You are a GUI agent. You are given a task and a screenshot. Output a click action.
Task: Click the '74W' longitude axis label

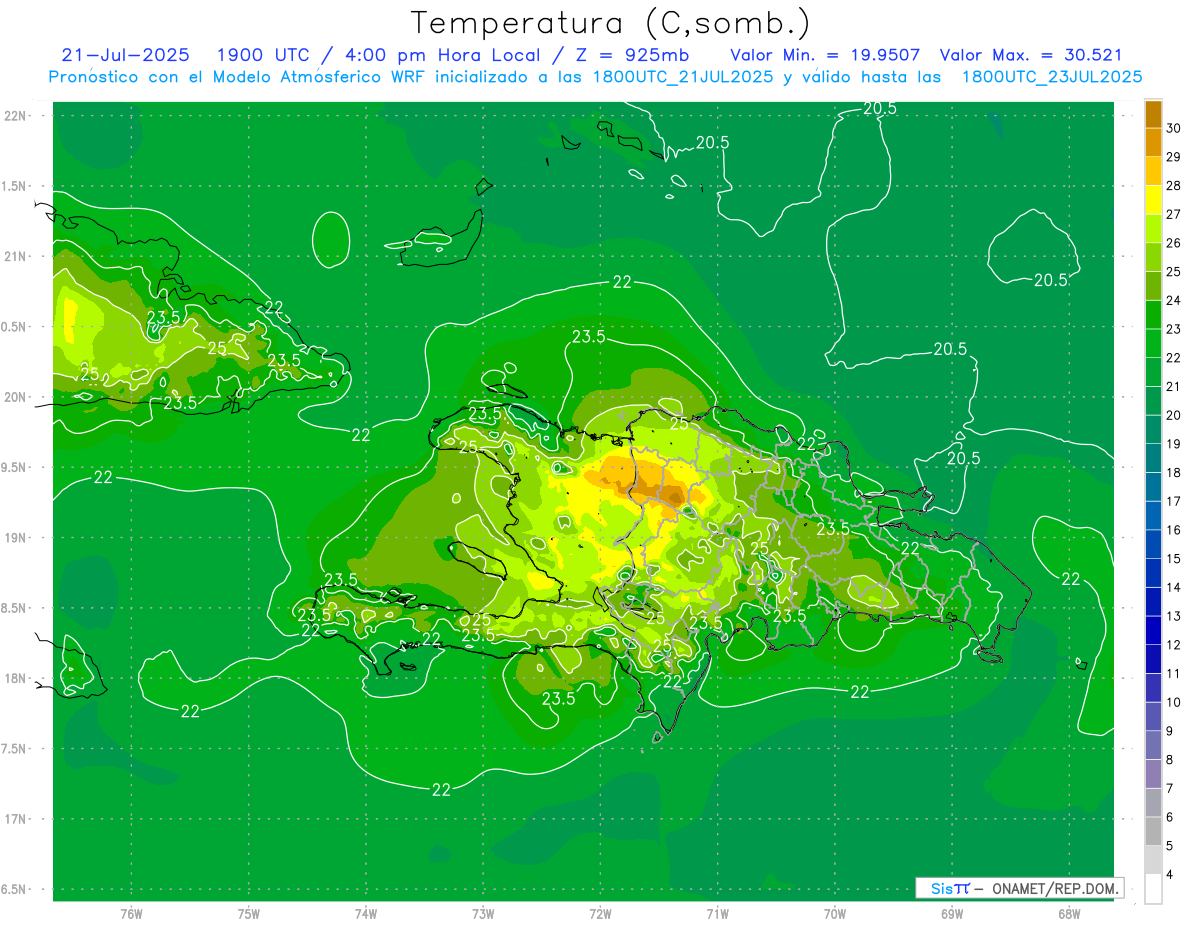click(366, 913)
